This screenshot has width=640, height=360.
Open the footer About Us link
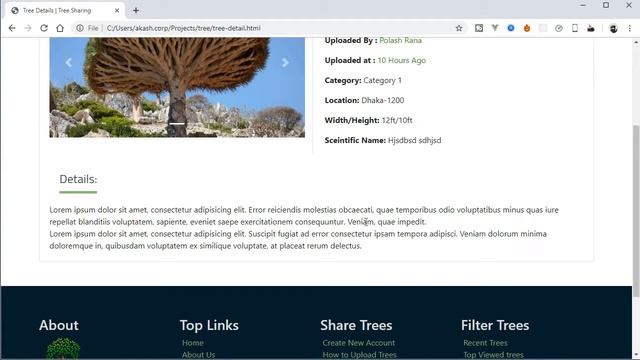(198, 355)
